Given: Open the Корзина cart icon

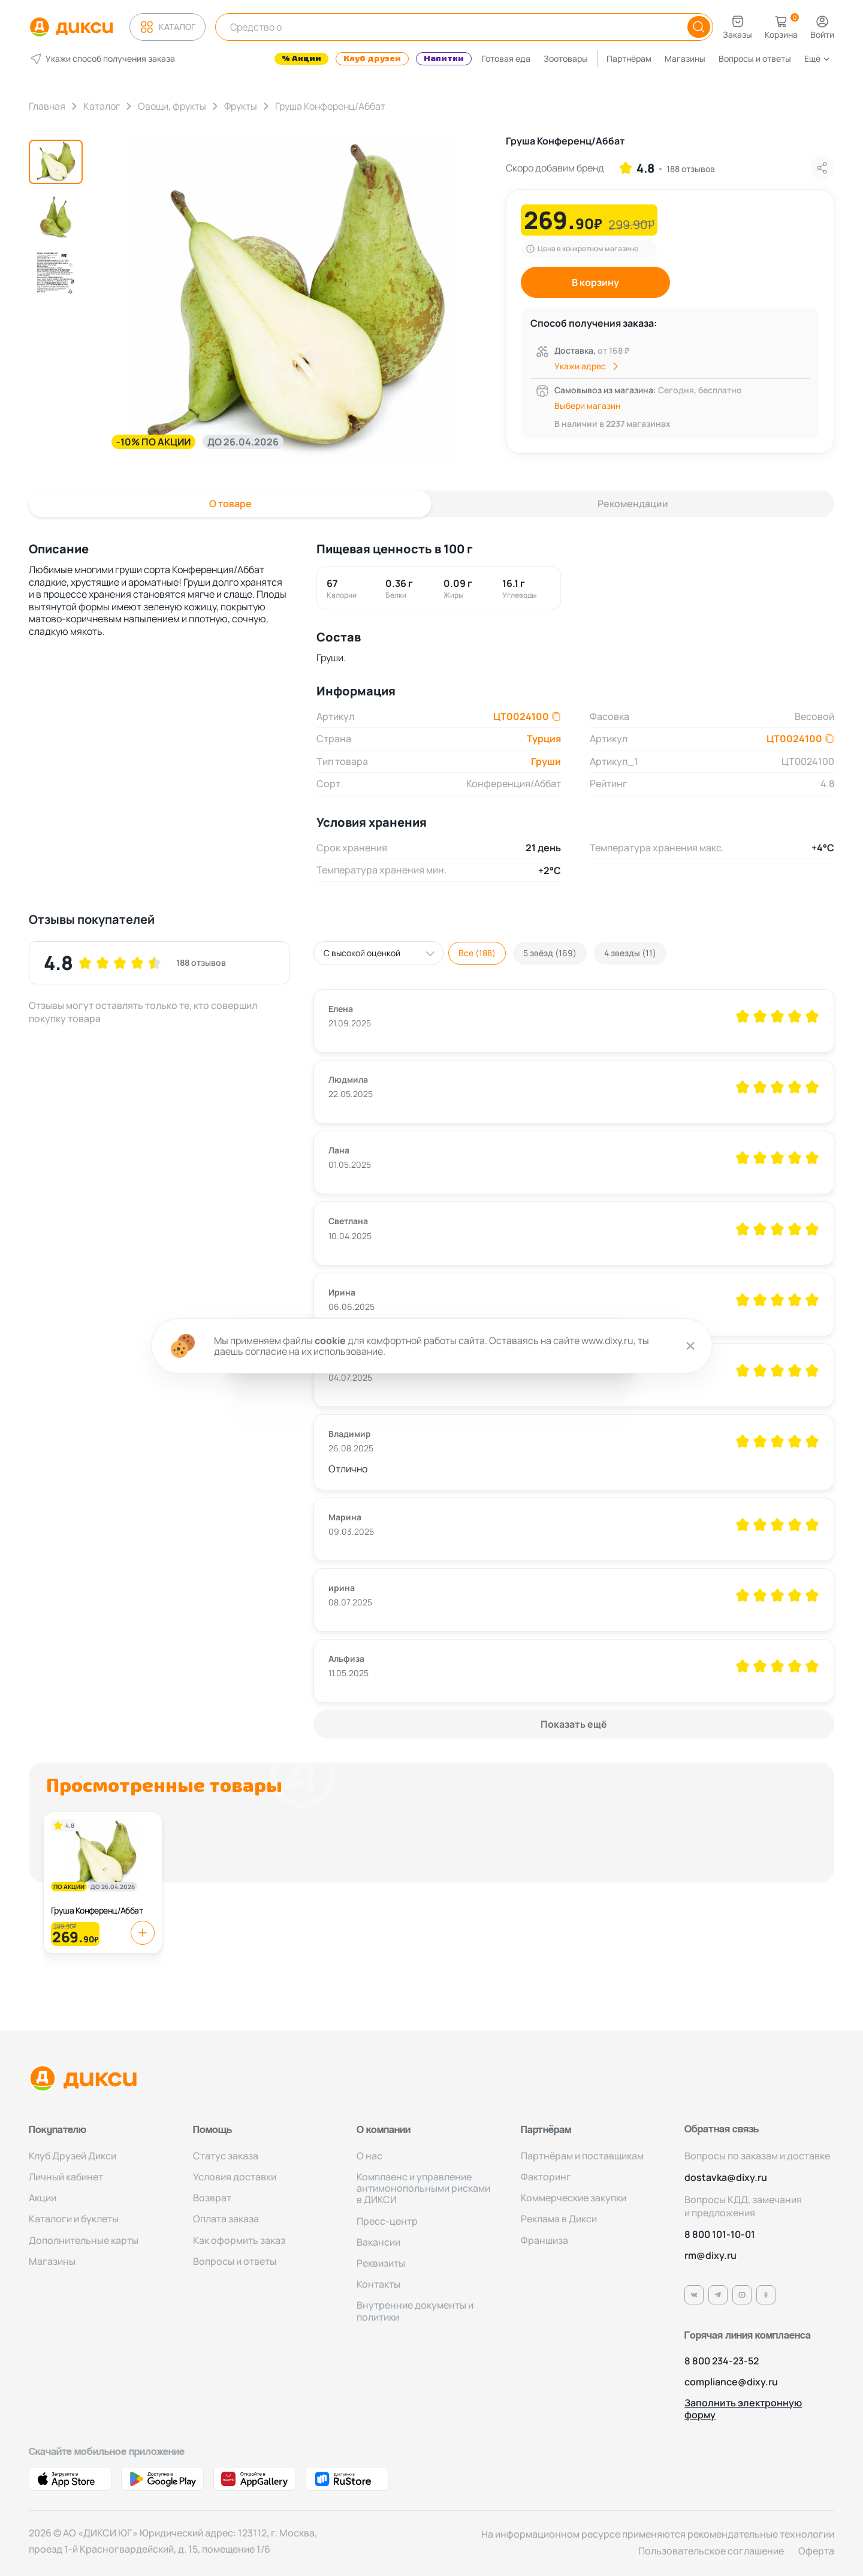Looking at the screenshot, I should [x=781, y=26].
